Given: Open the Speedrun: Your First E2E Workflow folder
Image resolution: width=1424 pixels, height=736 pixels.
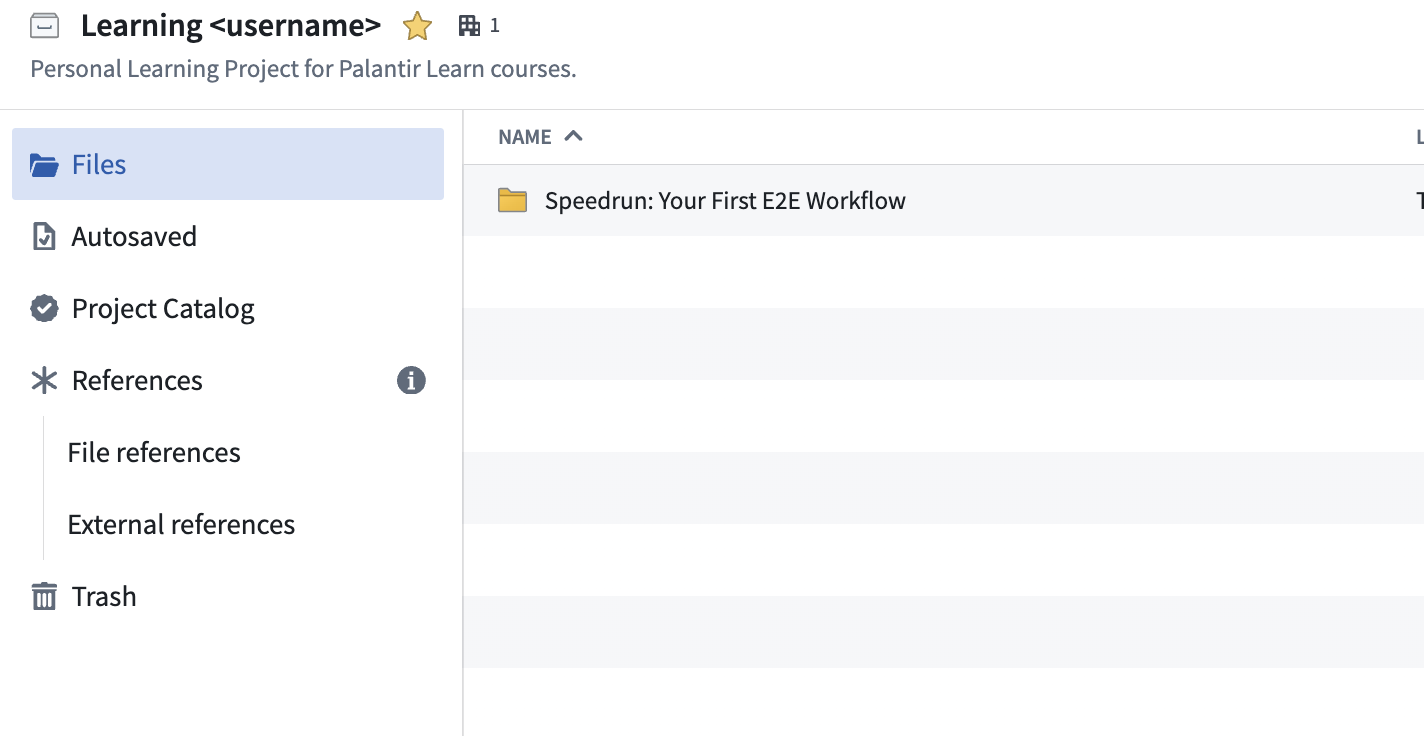Looking at the screenshot, I should pos(724,200).
